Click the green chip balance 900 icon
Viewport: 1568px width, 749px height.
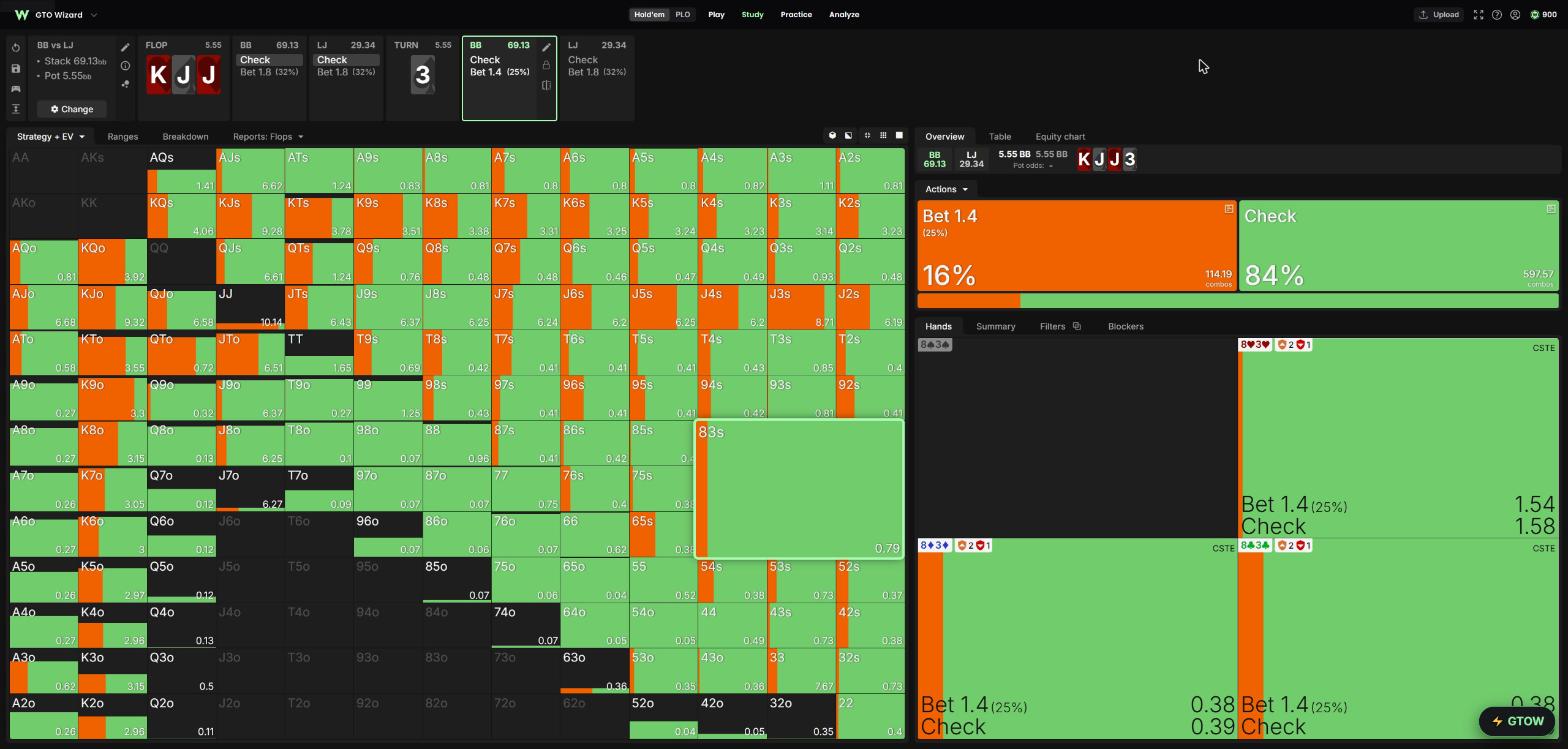(x=1534, y=15)
